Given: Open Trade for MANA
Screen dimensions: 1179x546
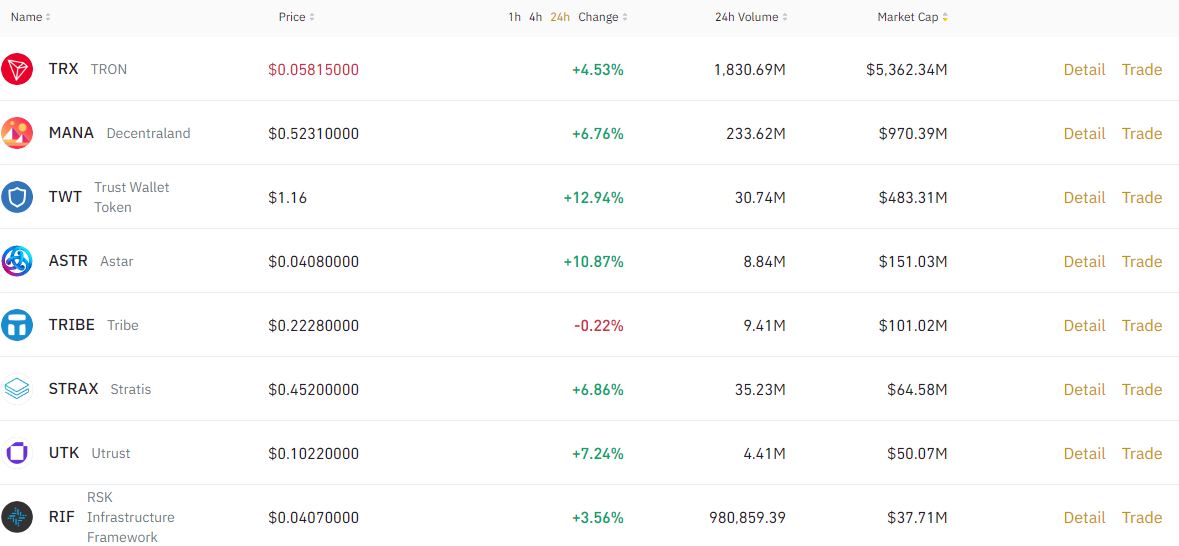Looking at the screenshot, I should pyautogui.click(x=1142, y=133).
